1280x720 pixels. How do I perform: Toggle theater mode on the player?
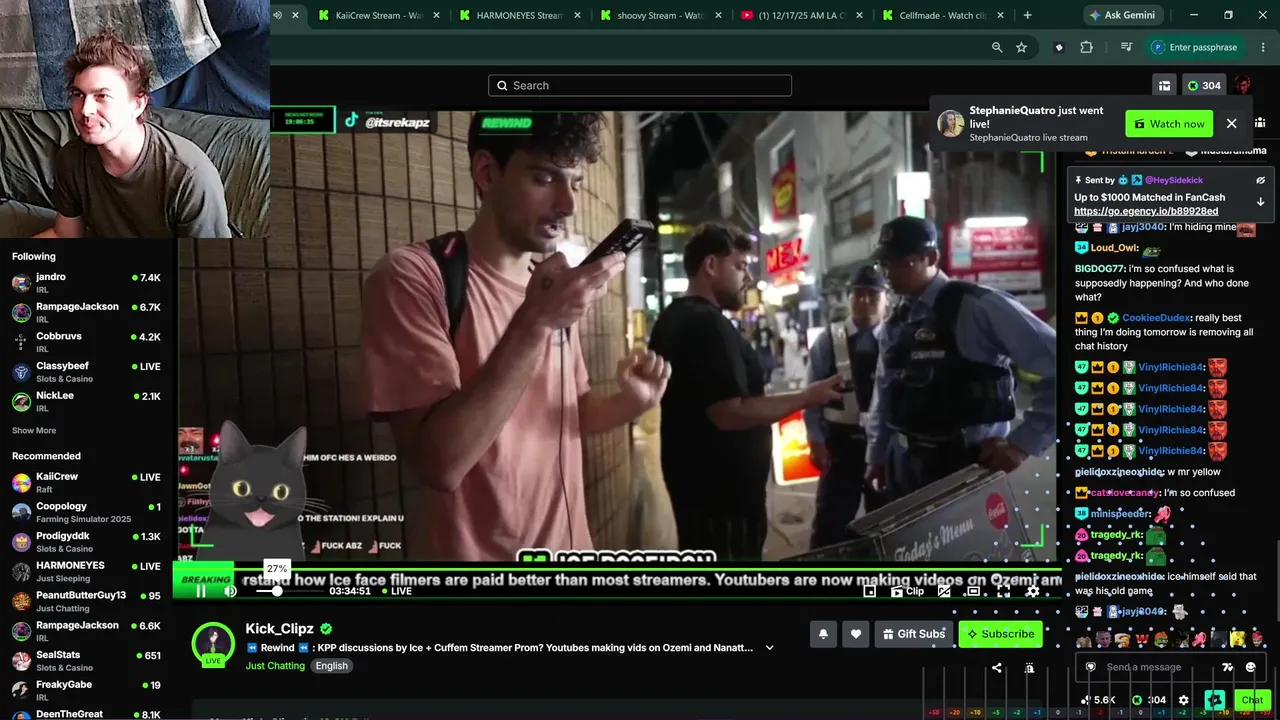point(973,591)
